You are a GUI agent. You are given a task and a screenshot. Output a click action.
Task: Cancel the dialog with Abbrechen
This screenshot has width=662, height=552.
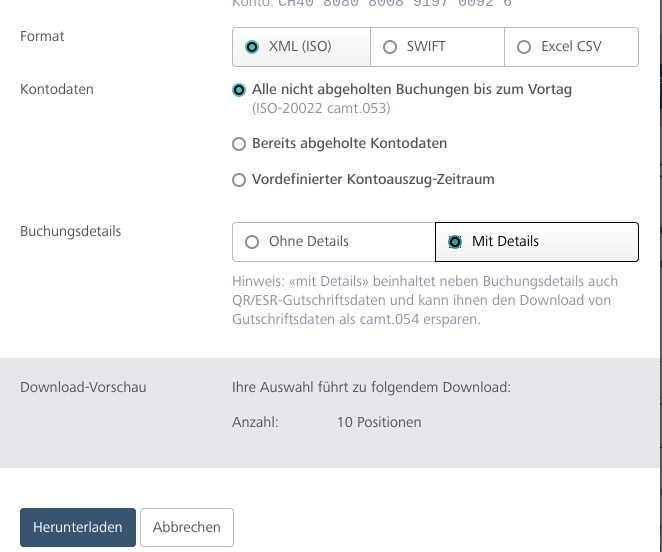[187, 527]
